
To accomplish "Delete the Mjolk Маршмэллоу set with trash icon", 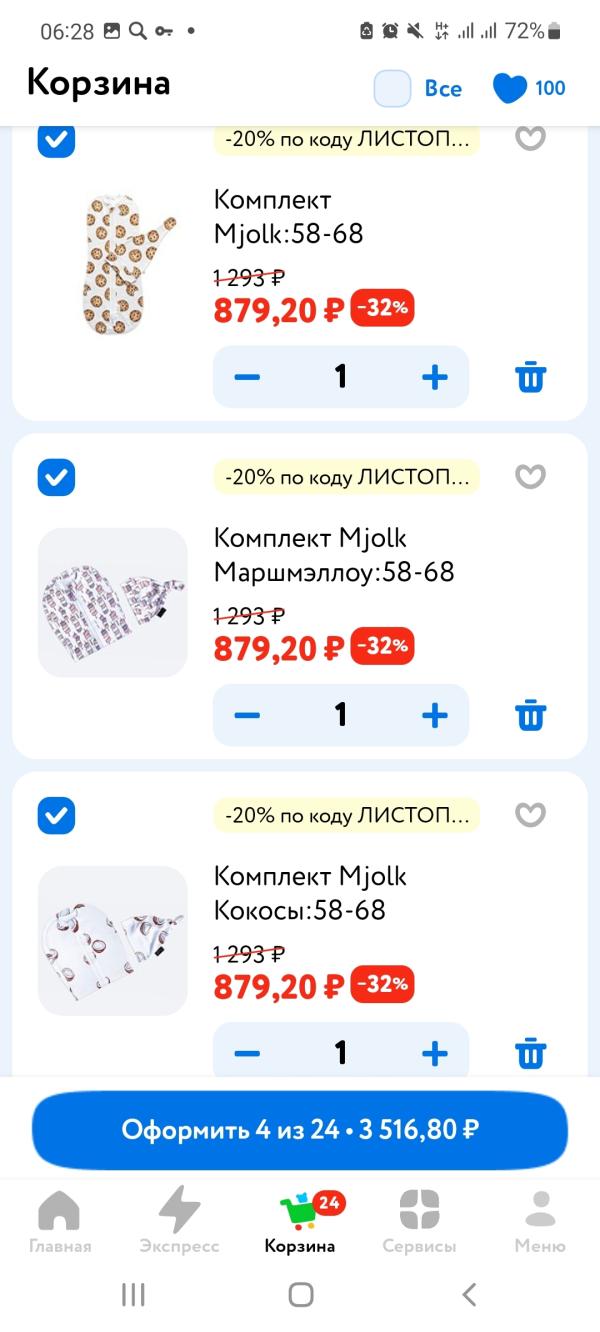I will point(530,716).
